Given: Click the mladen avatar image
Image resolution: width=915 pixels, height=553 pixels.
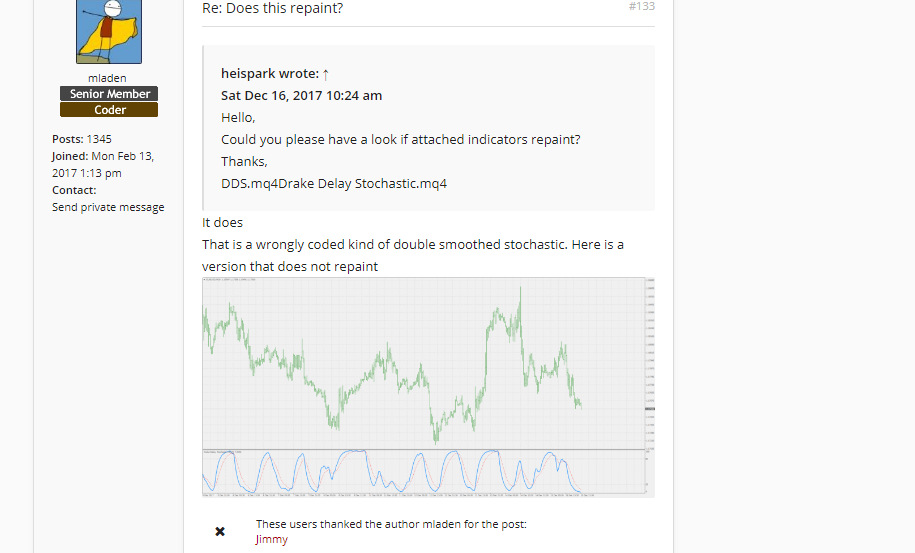Looking at the screenshot, I should [109, 30].
